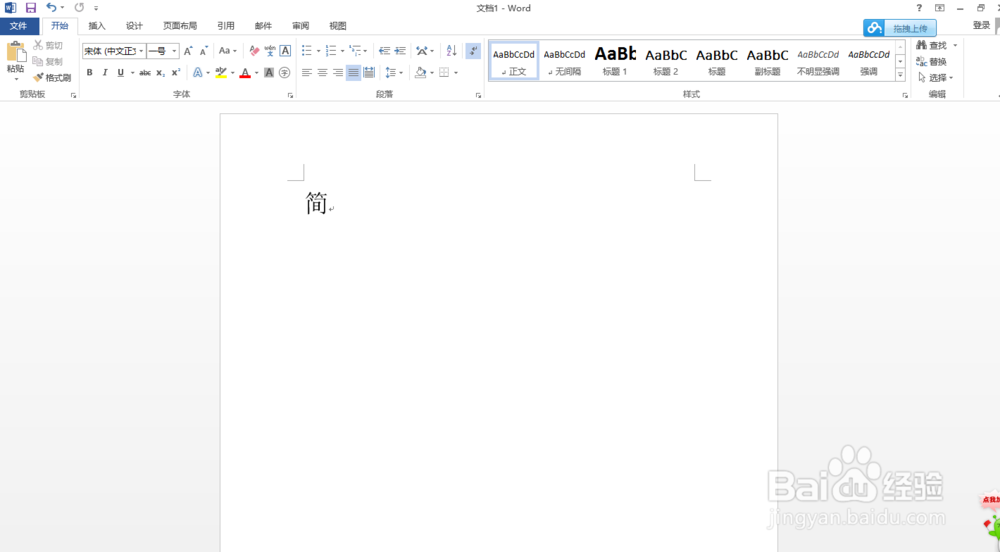Open the Select dropdown in editing group
1000x552 pixels.
tap(936, 77)
